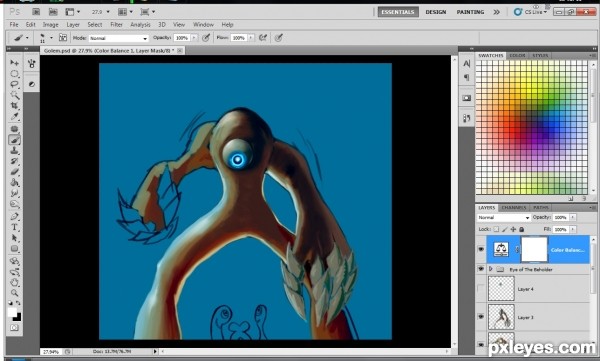Screen dimensions: 600x361
Task: Open CS Live menu
Action: point(530,12)
